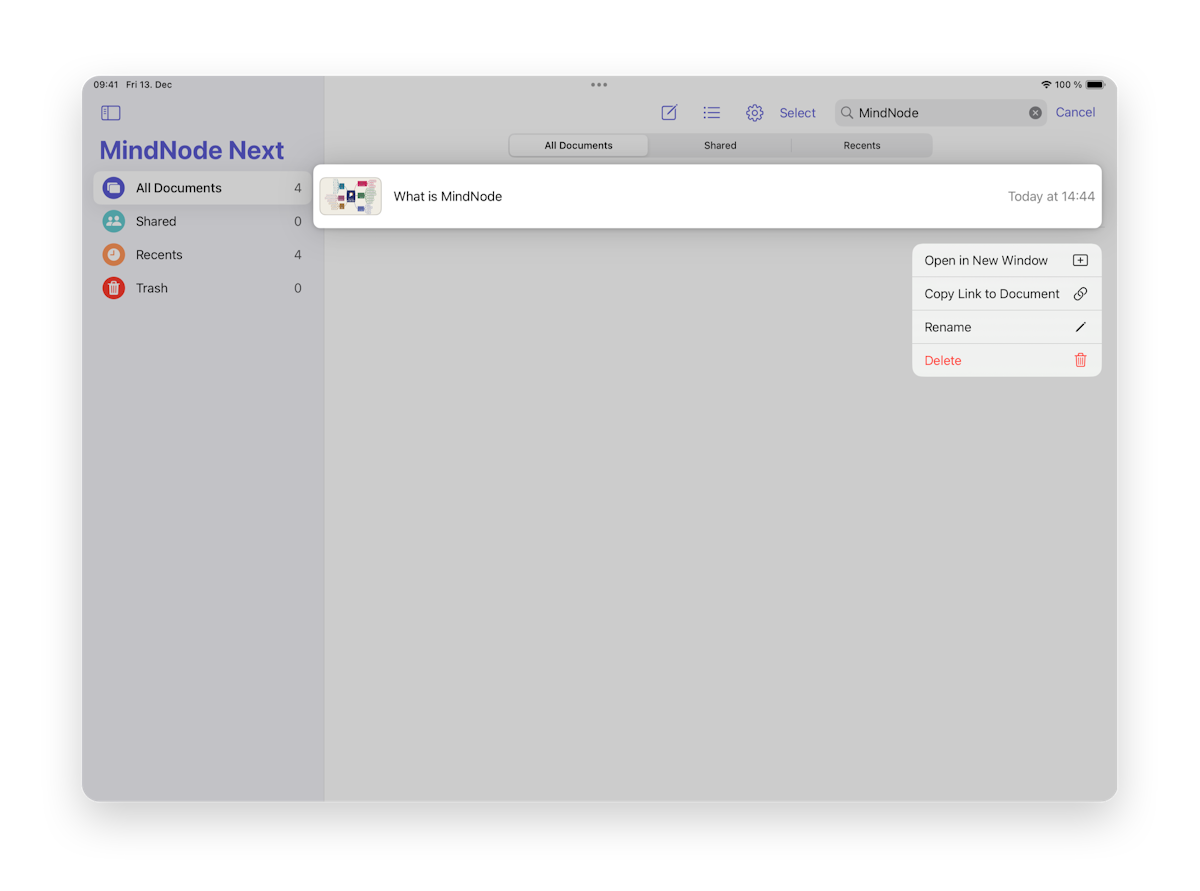Switch to the Recents segment tab
The height and width of the screenshot is (891, 1200).
[x=862, y=146]
